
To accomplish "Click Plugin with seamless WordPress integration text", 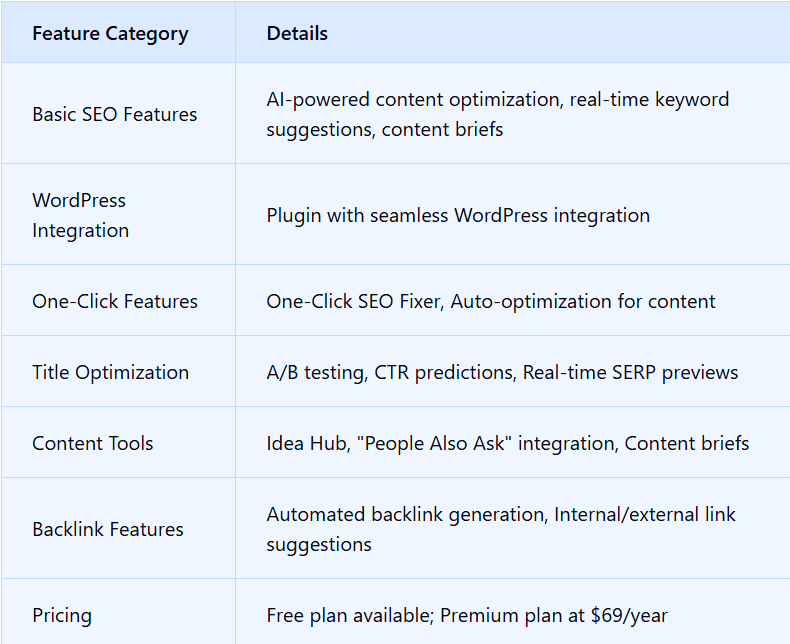I will pos(458,216).
